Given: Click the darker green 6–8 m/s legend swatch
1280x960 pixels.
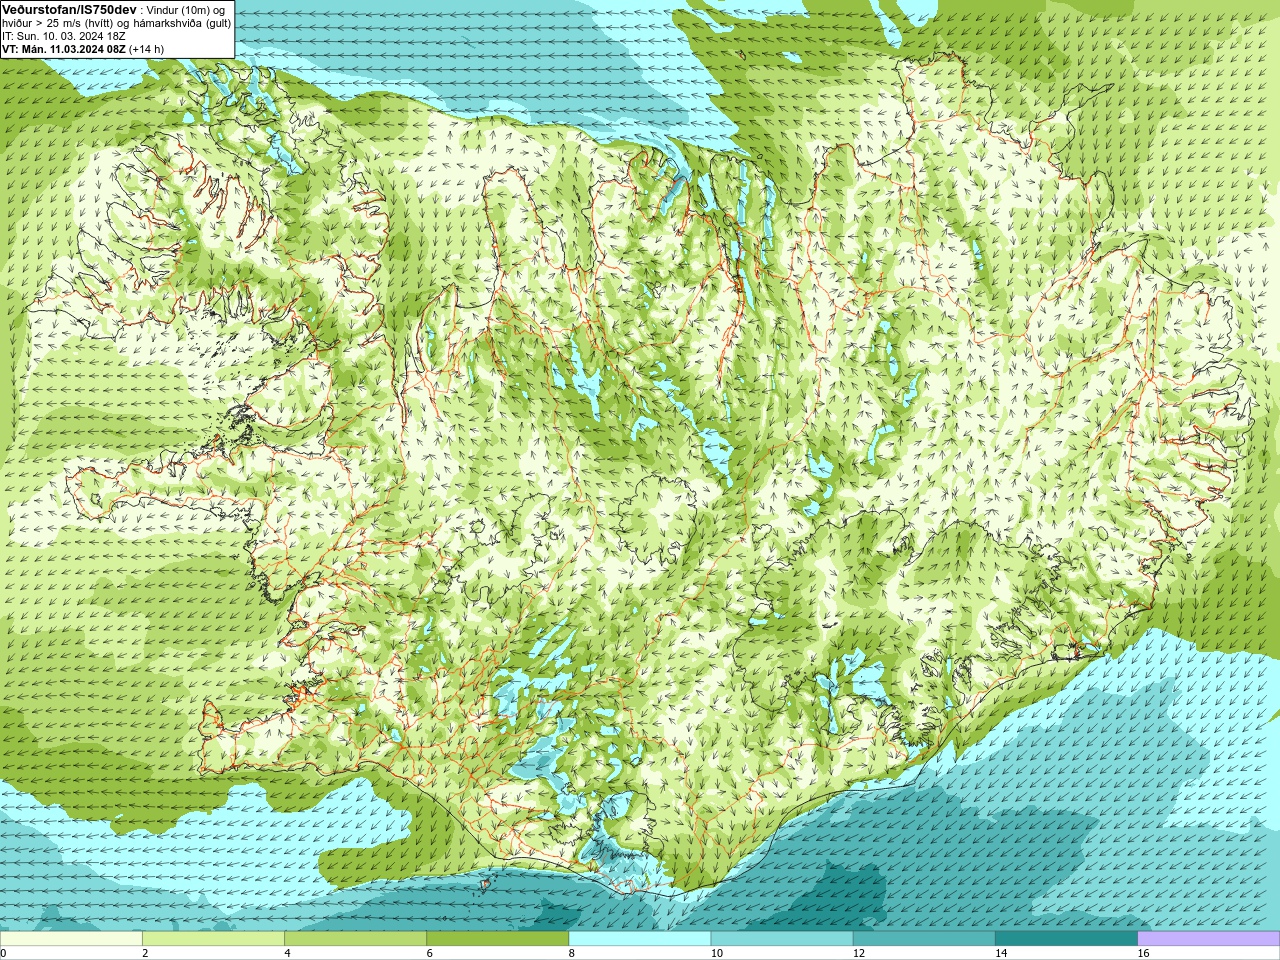Looking at the screenshot, I should click(498, 938).
